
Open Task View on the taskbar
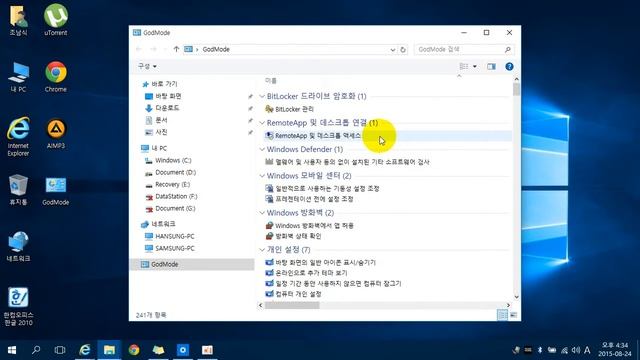point(60,350)
